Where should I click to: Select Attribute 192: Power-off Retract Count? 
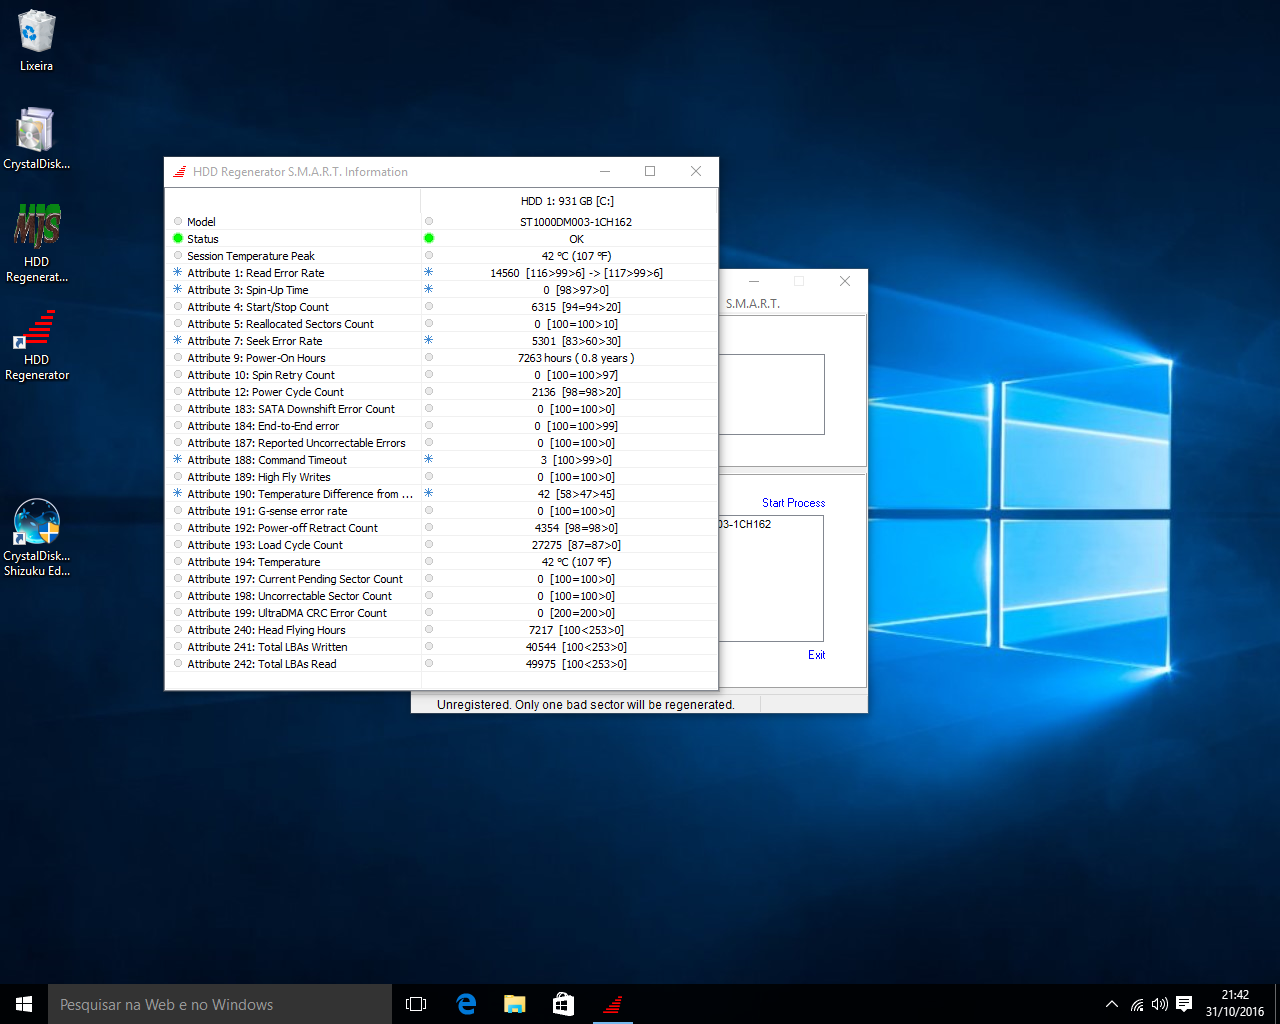pyautogui.click(x=283, y=528)
